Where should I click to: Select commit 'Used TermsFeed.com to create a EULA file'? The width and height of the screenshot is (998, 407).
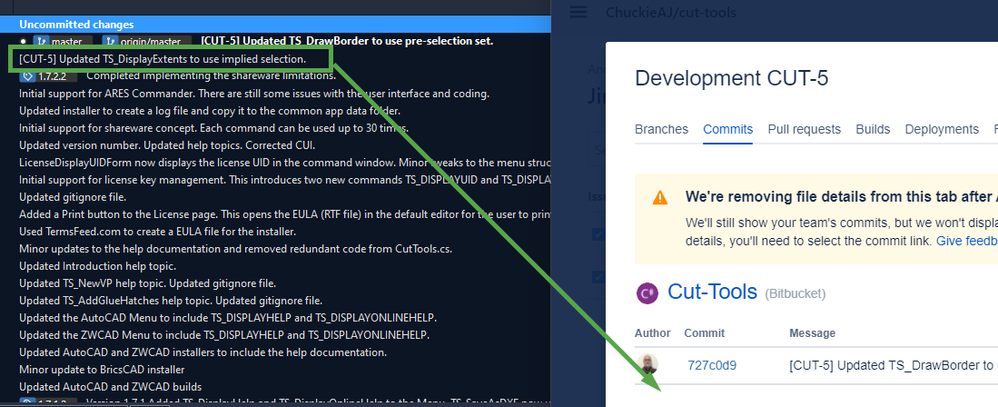click(157, 231)
